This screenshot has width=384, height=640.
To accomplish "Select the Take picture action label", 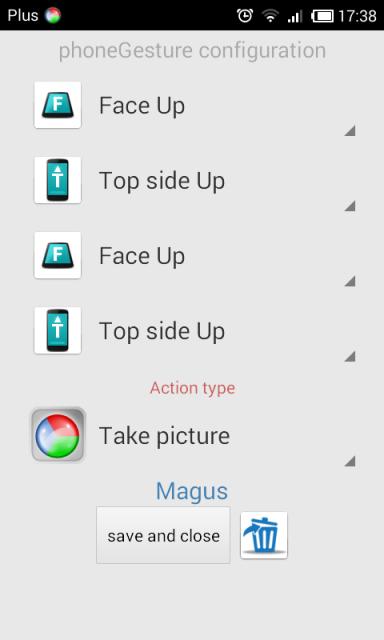I will pos(164,436).
